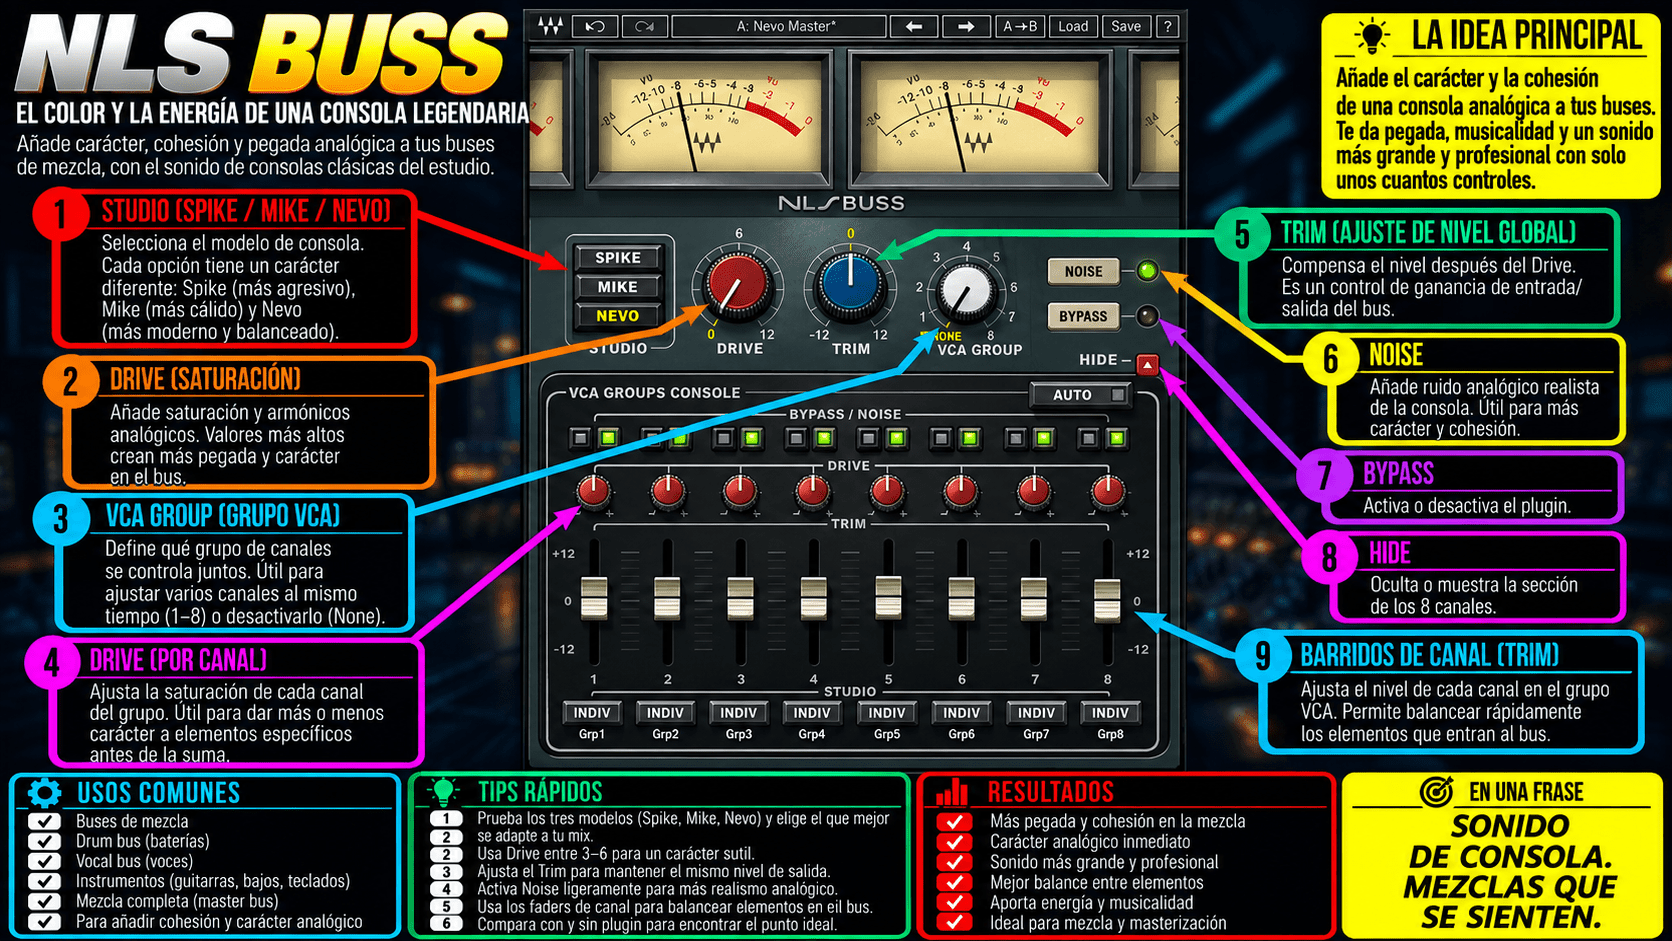Select the MIKE studio model
Screen dimensions: 1672x941
point(618,287)
